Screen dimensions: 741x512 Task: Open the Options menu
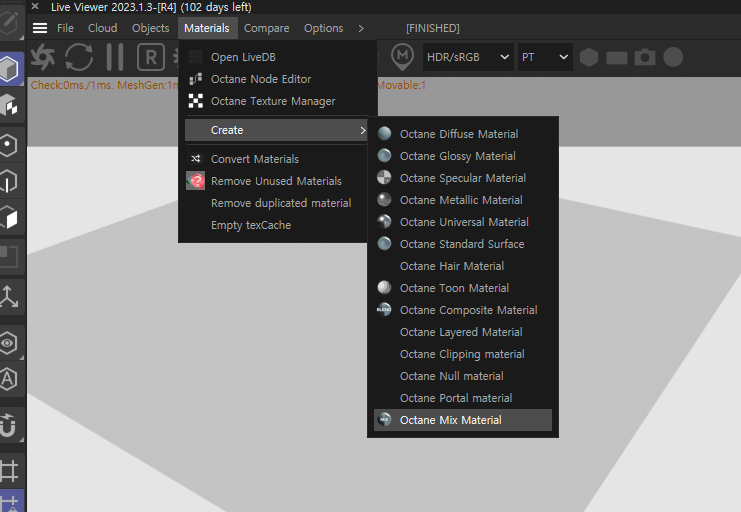coord(323,28)
